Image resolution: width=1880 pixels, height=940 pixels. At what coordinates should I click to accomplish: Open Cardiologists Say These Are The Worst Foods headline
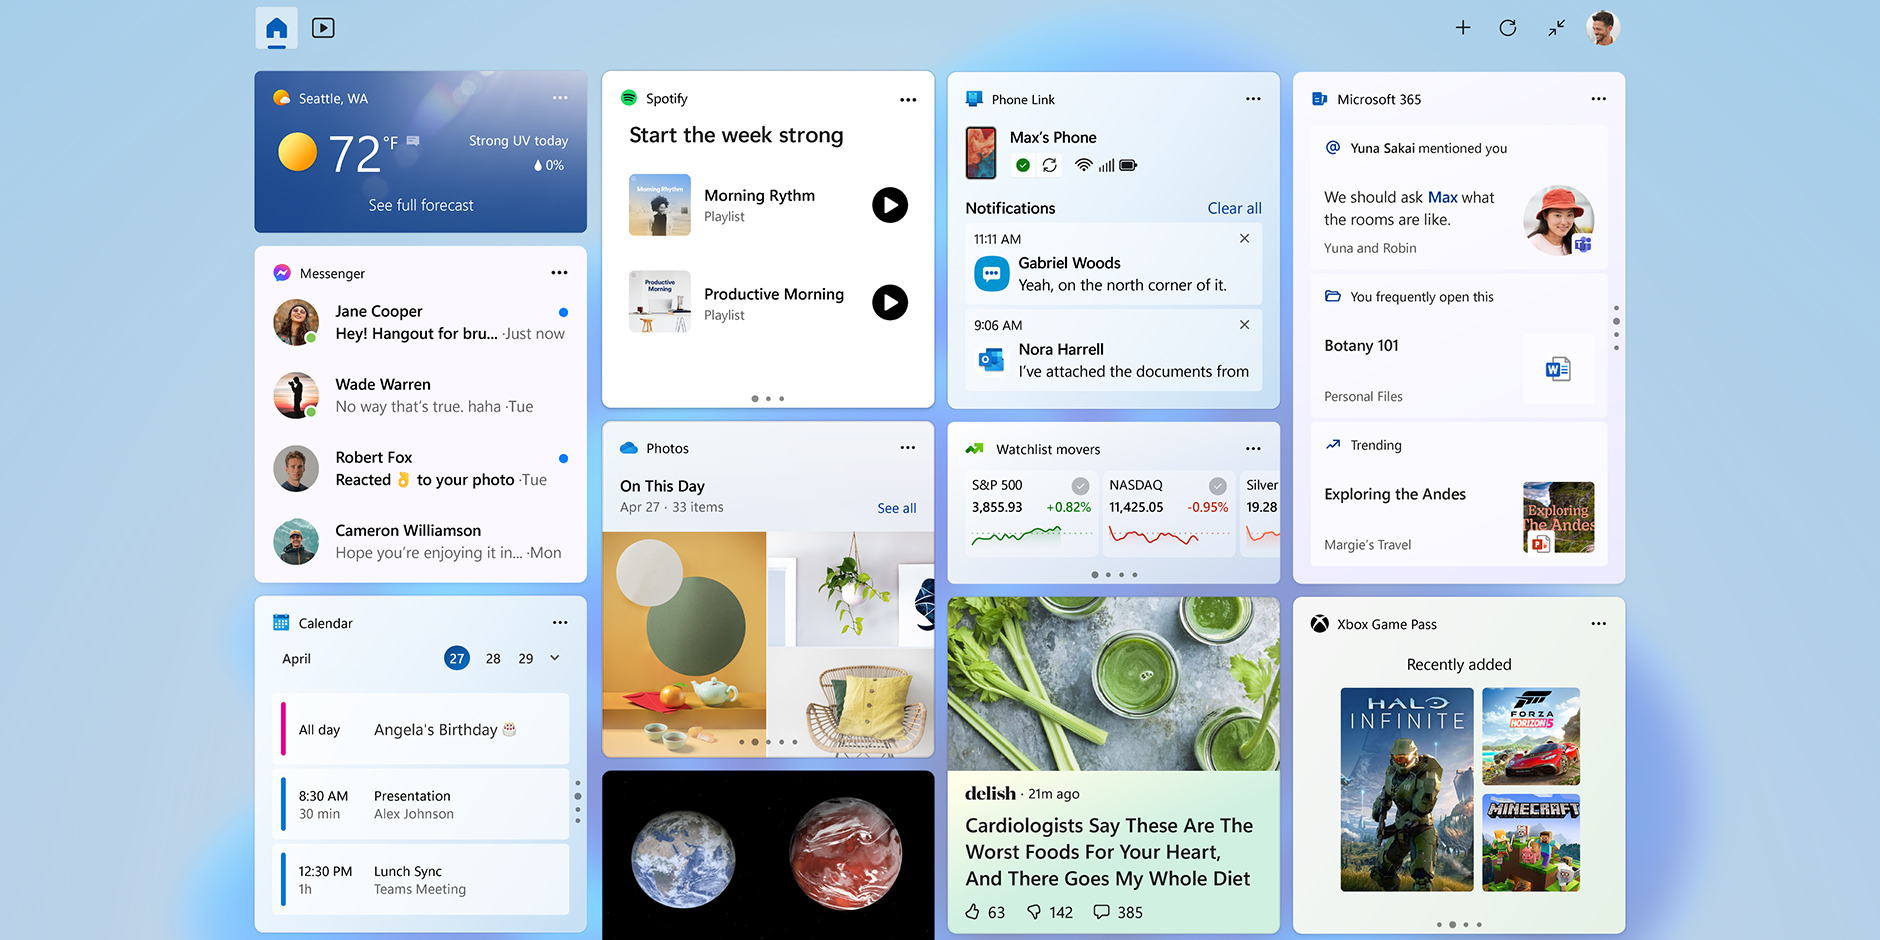1109,852
